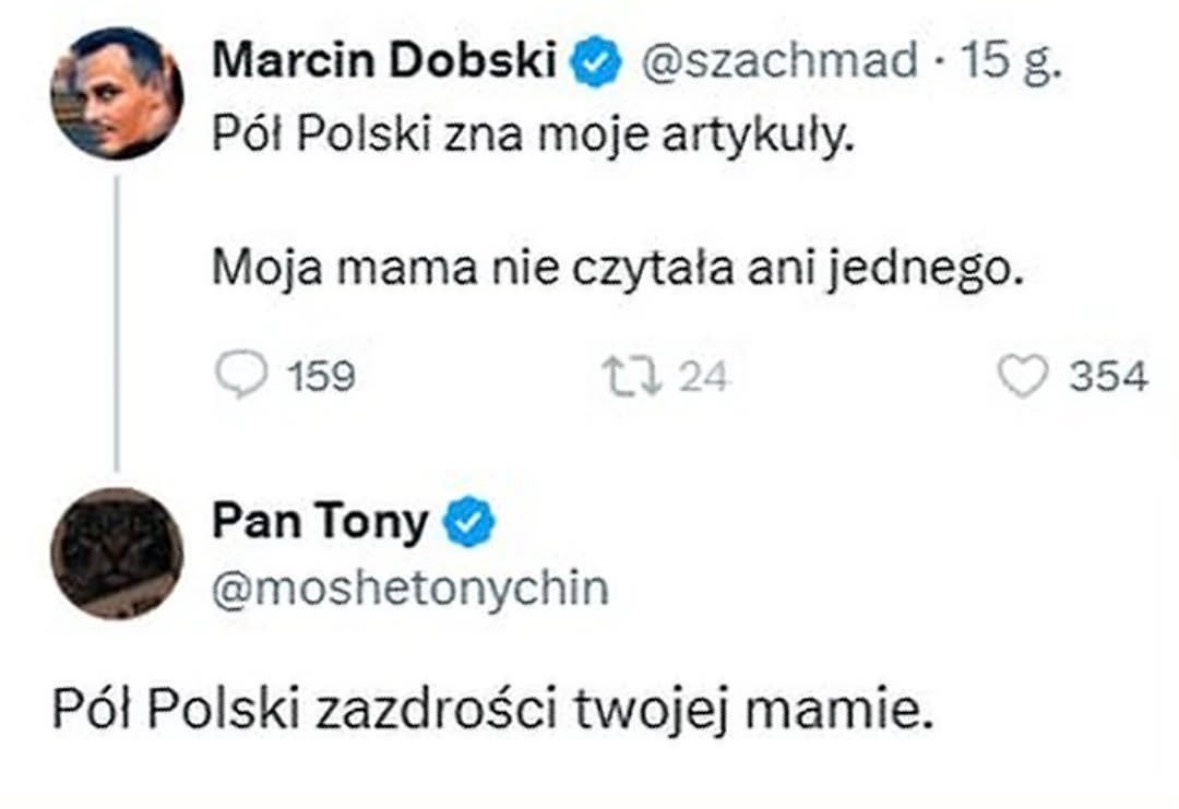Click the text "Pół Polski zna moje artykuły."

535,132
